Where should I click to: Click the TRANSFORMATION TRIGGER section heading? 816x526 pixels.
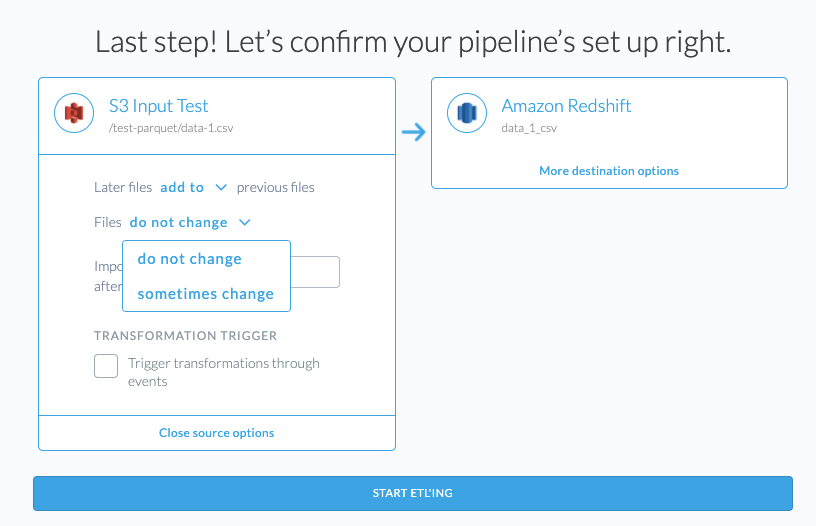point(185,335)
